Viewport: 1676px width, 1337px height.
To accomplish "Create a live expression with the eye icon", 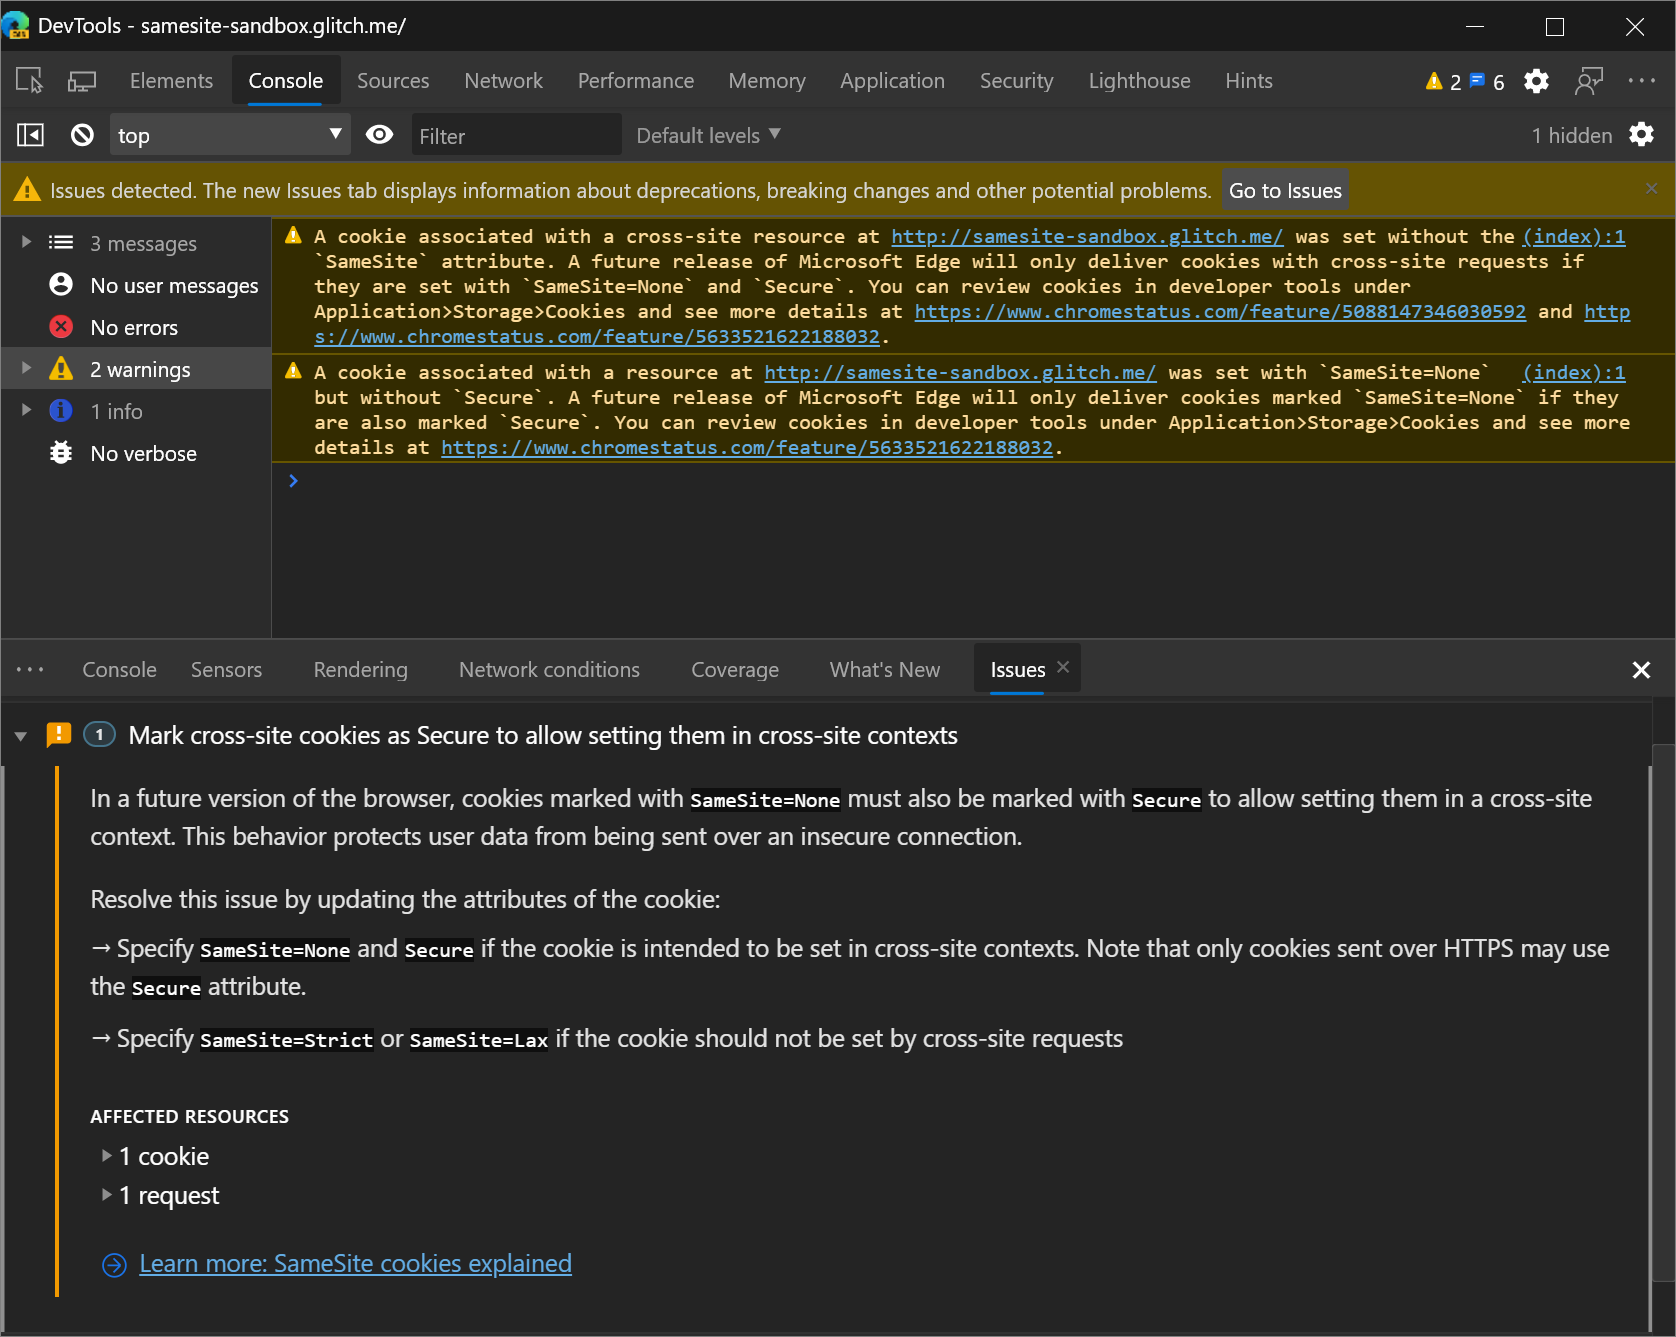I will point(379,134).
